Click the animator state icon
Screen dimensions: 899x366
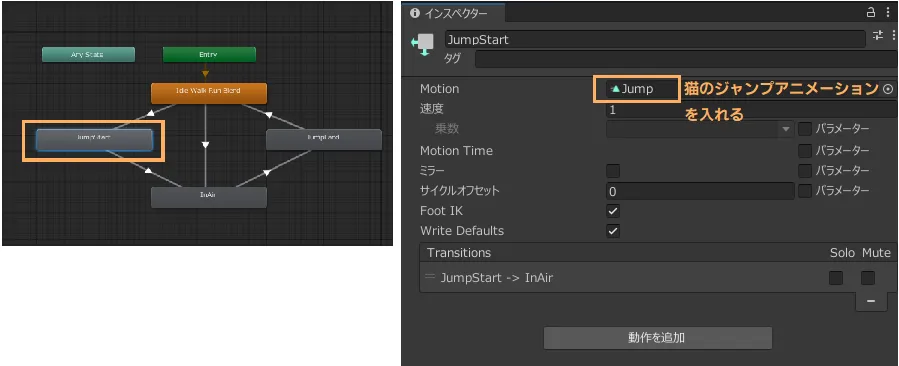423,45
